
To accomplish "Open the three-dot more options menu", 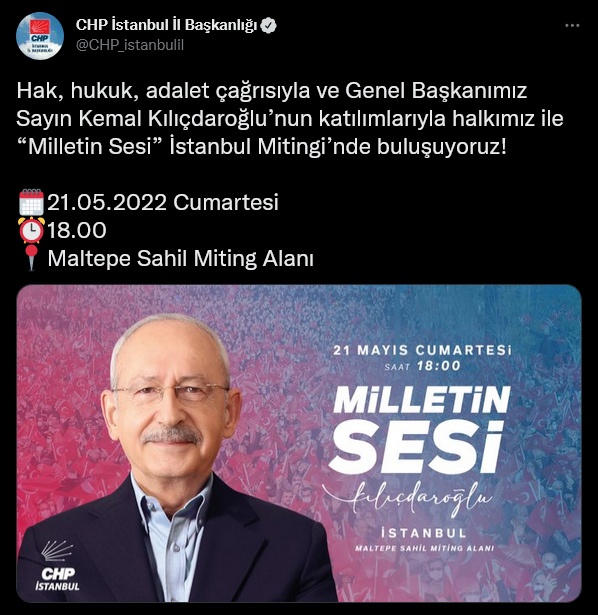I will (x=572, y=25).
